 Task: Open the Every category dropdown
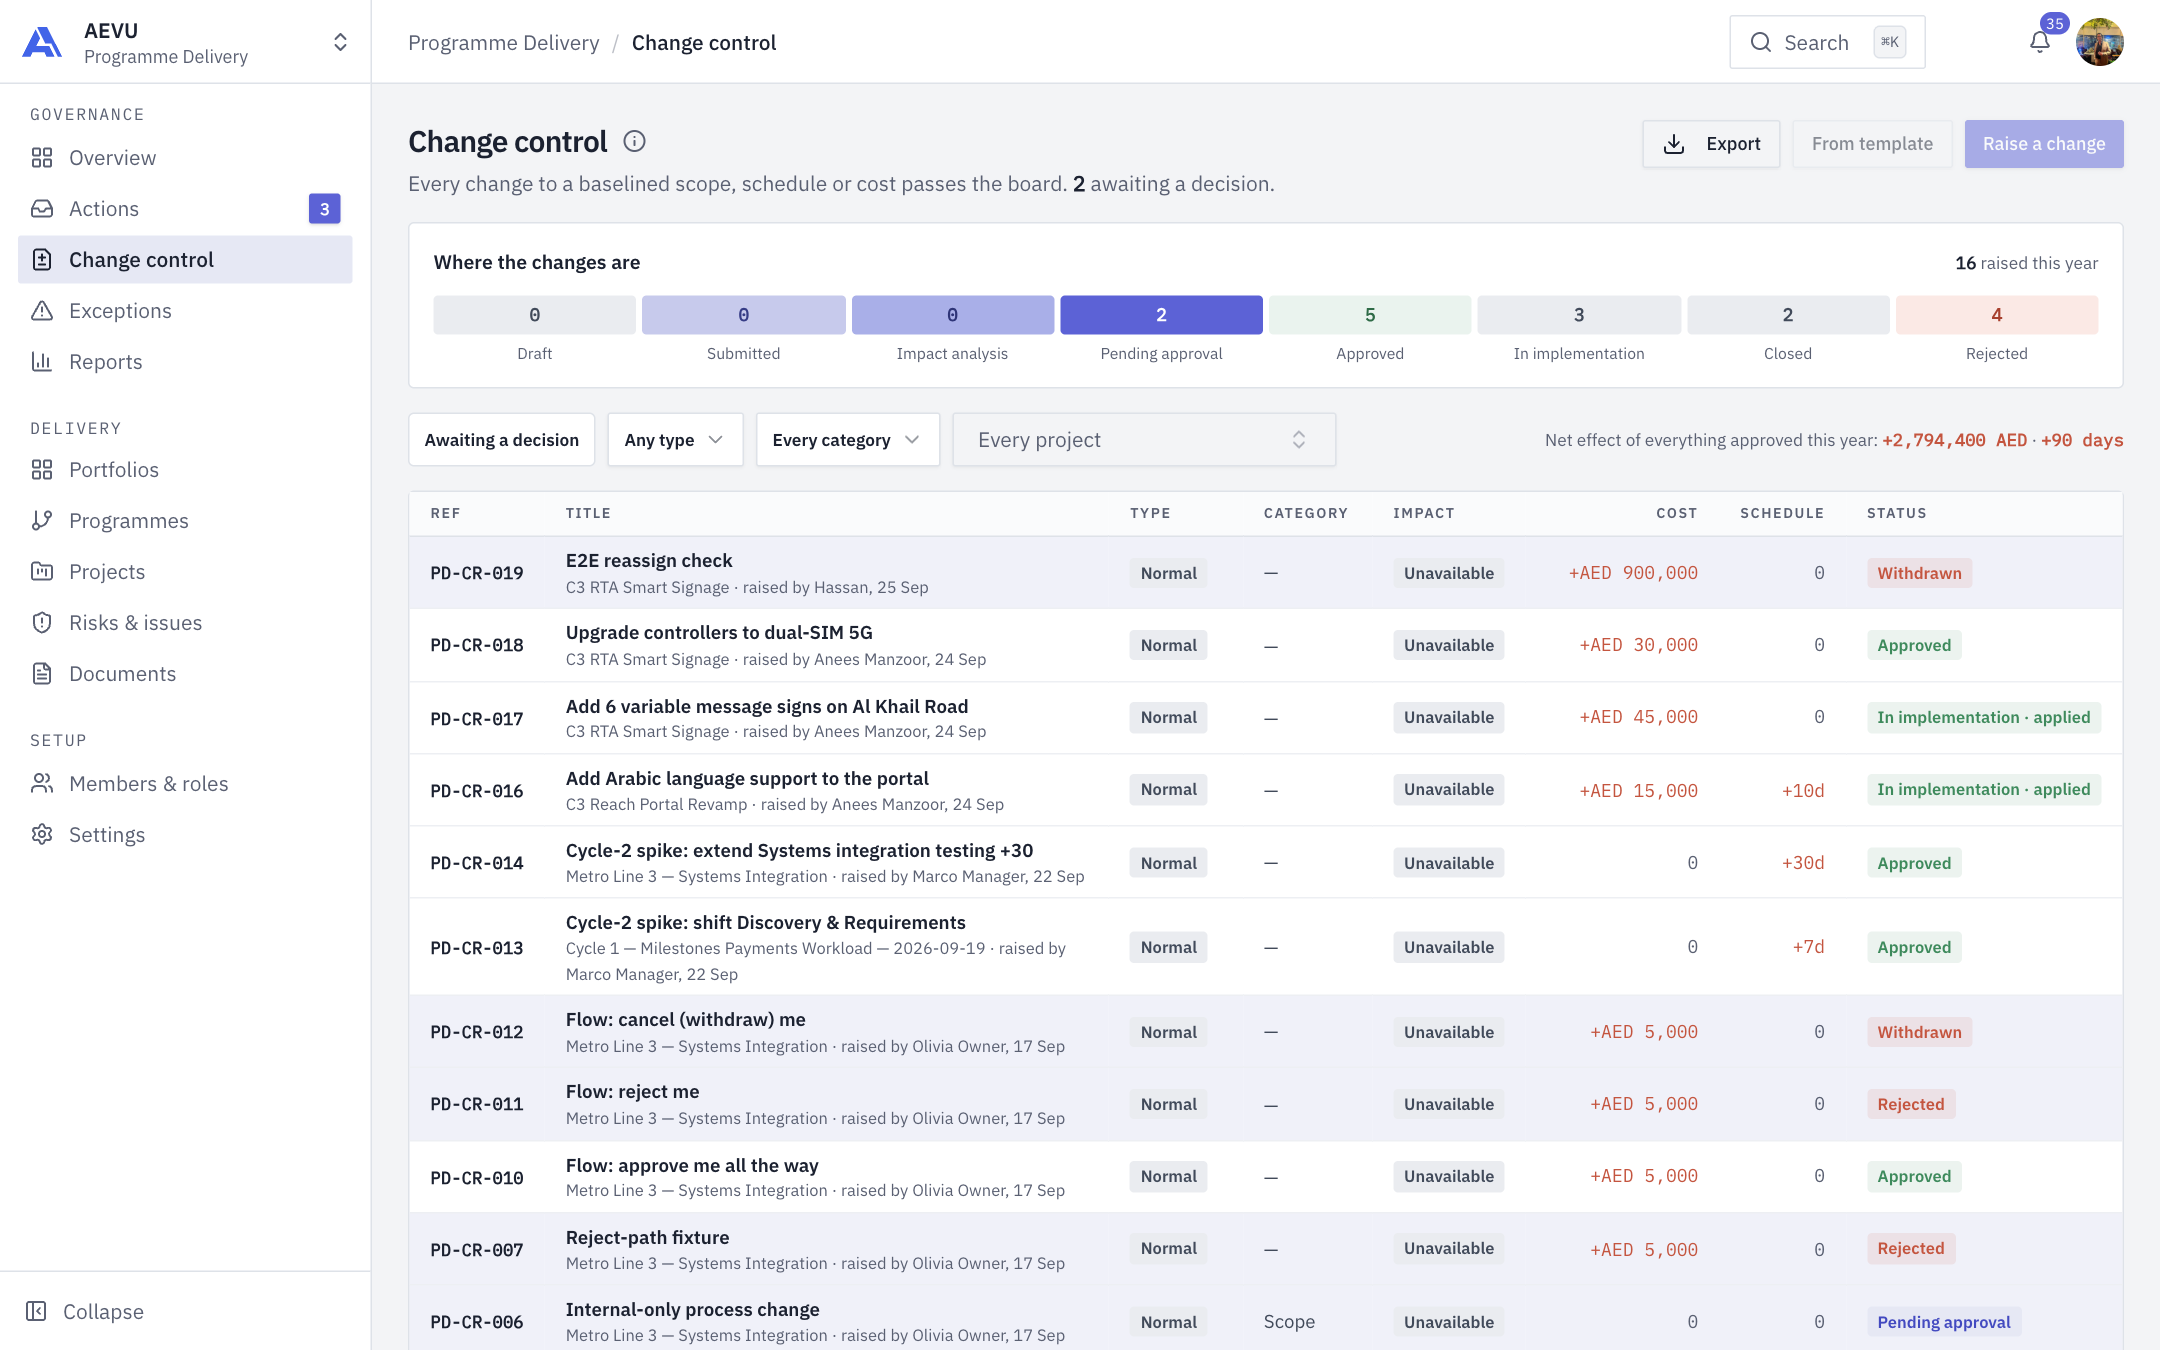point(848,440)
